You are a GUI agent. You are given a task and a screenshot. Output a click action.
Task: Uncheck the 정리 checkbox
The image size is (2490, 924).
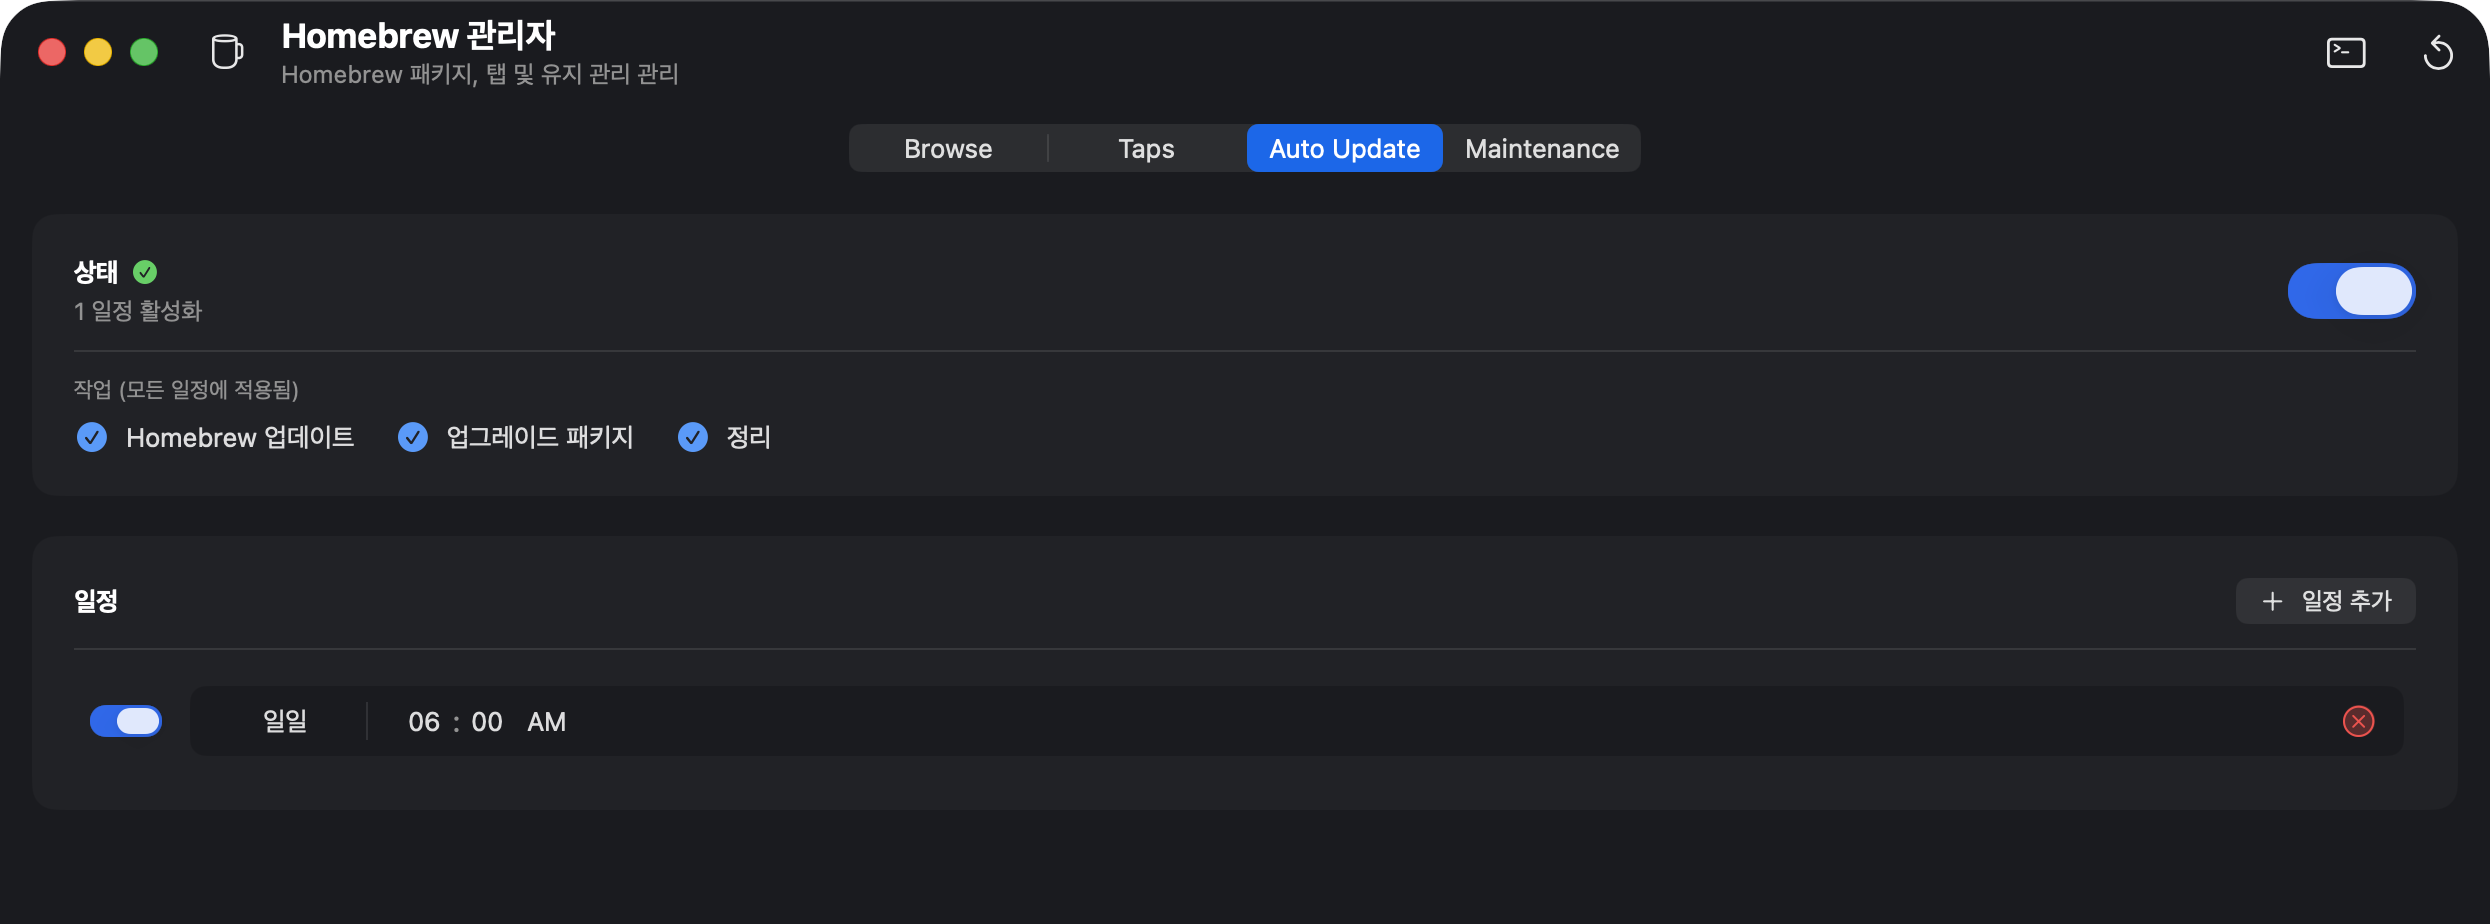point(693,437)
